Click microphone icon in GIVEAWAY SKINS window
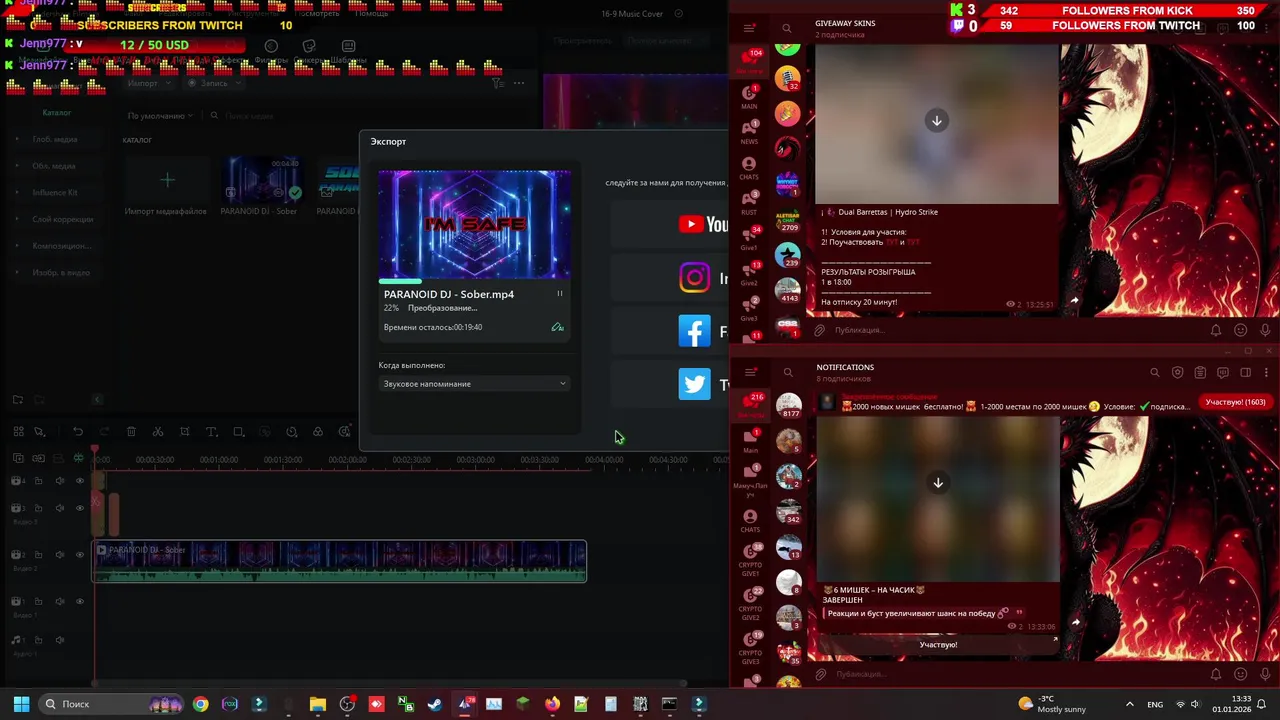 (x=1266, y=330)
